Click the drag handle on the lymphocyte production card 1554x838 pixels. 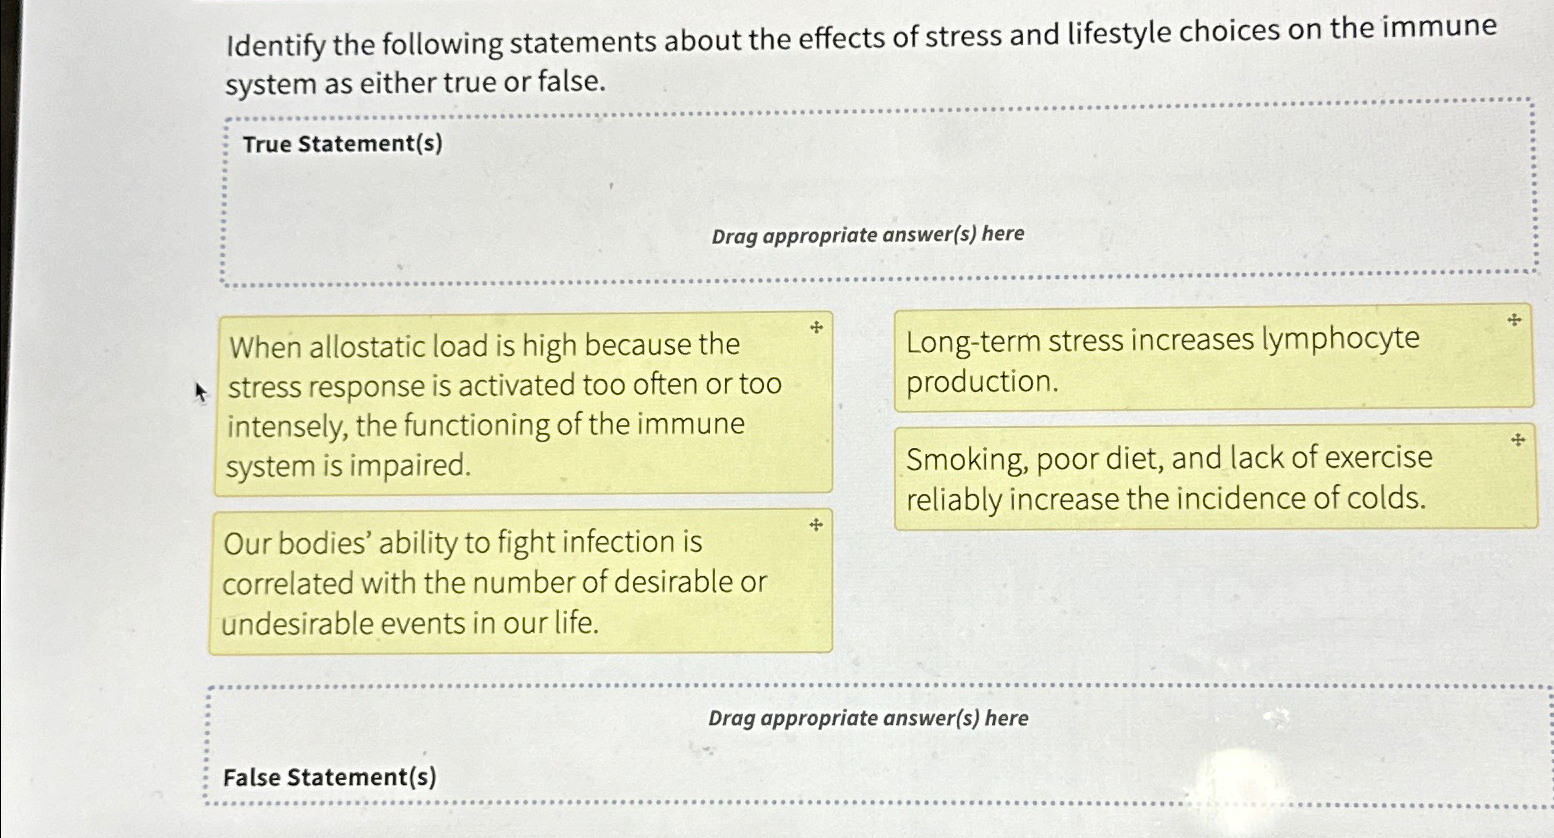(1513, 320)
